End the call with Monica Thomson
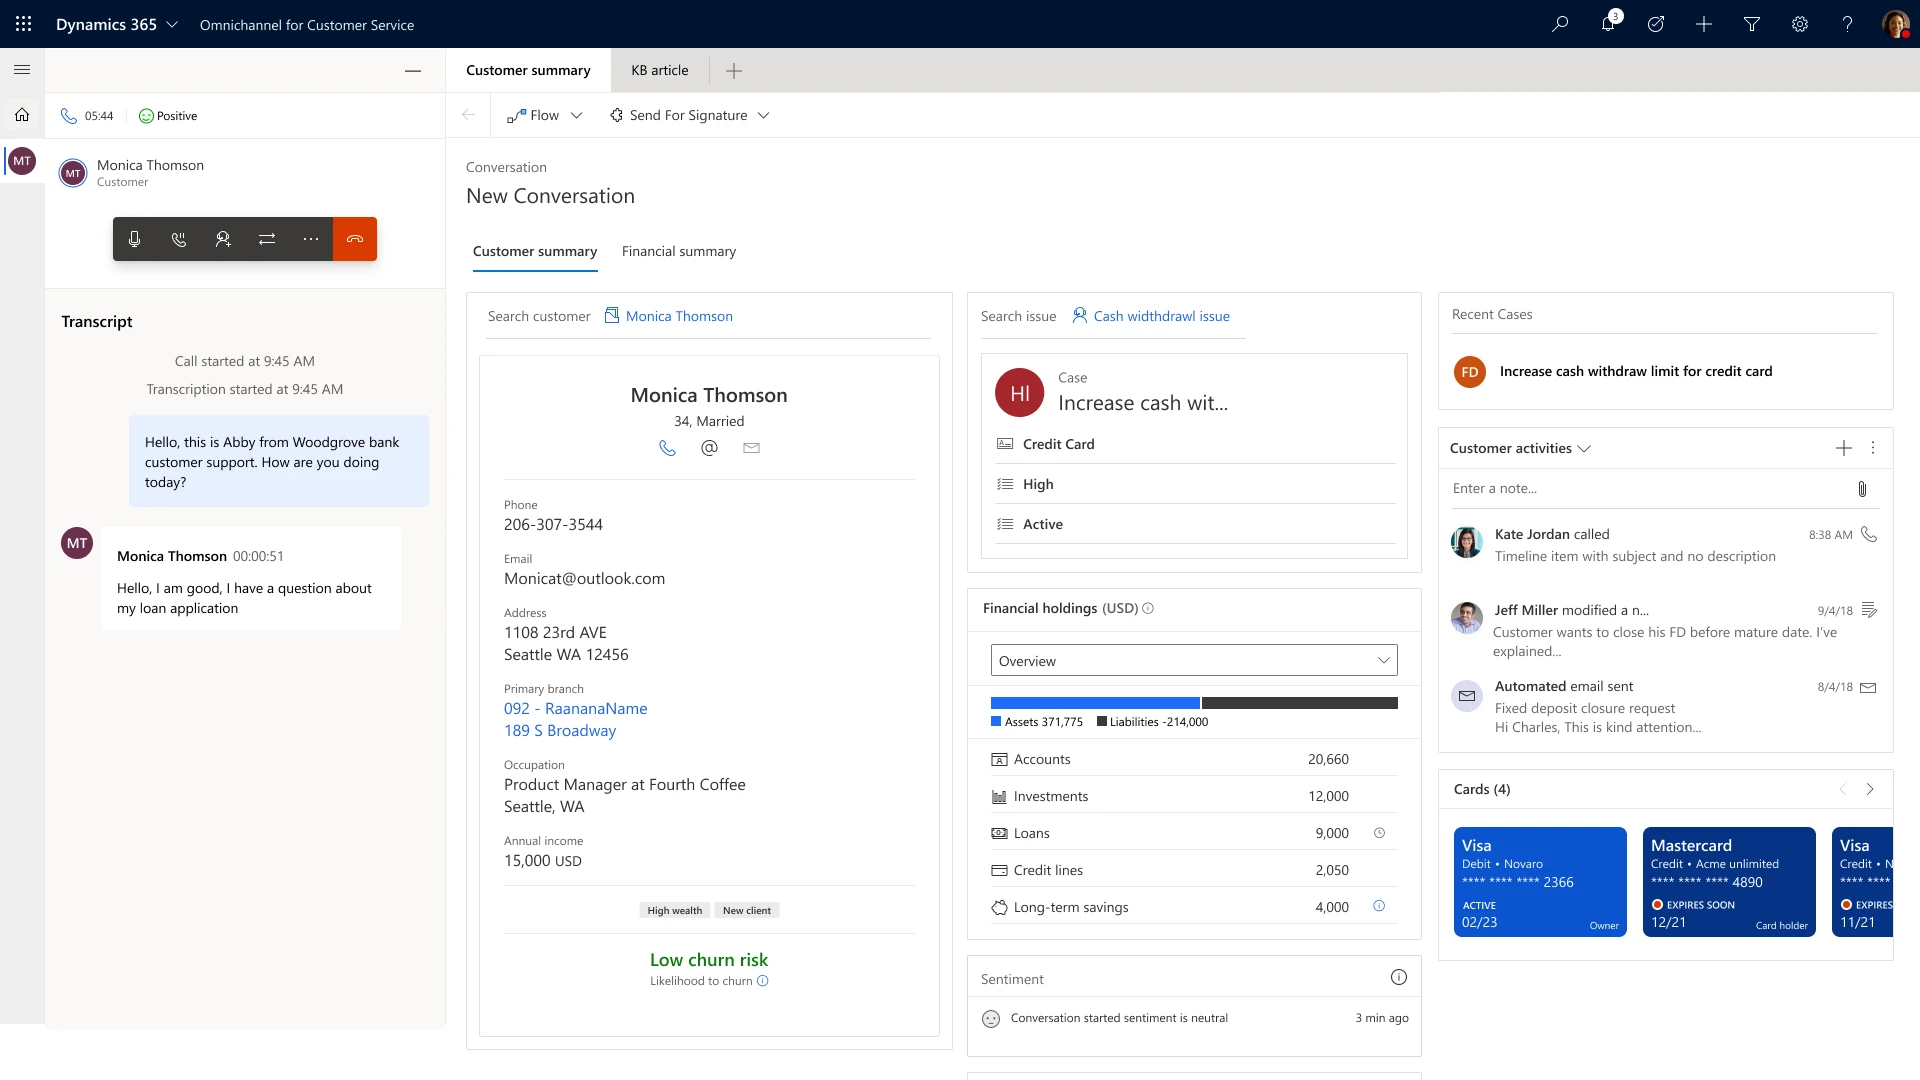1920x1080 pixels. click(355, 239)
